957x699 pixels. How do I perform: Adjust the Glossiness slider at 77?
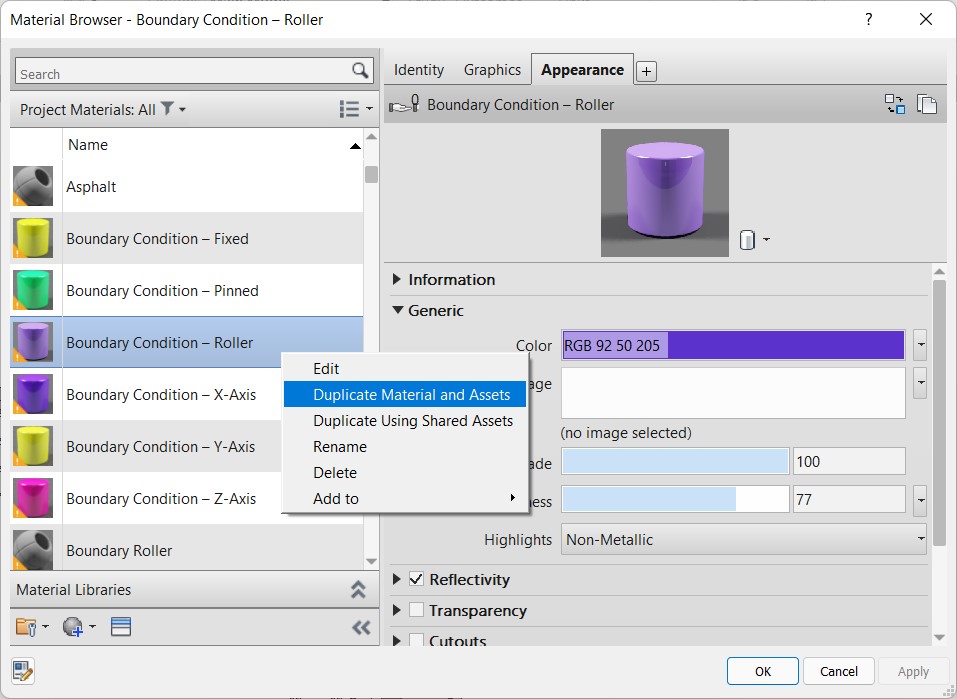pyautogui.click(x=675, y=499)
